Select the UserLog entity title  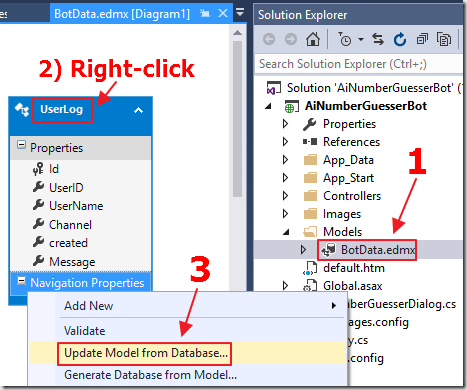(x=62, y=109)
